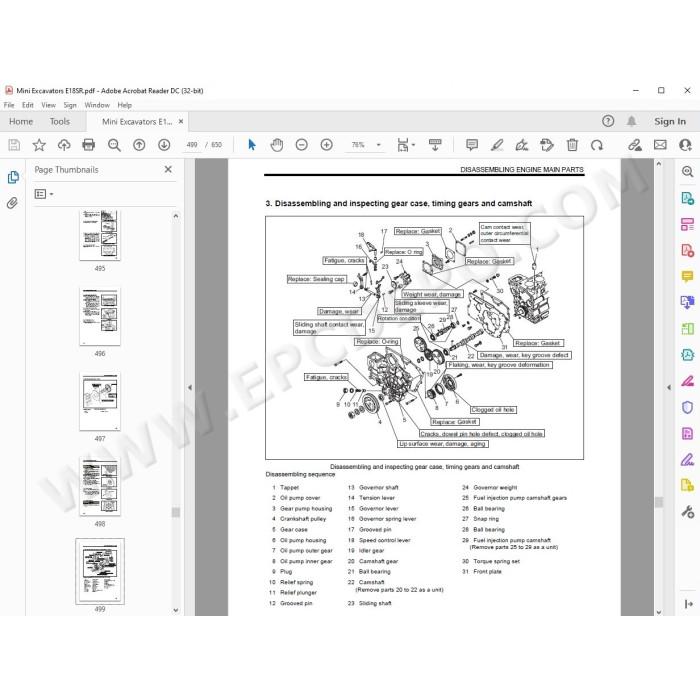The height and width of the screenshot is (700, 700).
Task: Add the document to starred bookmarks
Action: click(x=39, y=145)
